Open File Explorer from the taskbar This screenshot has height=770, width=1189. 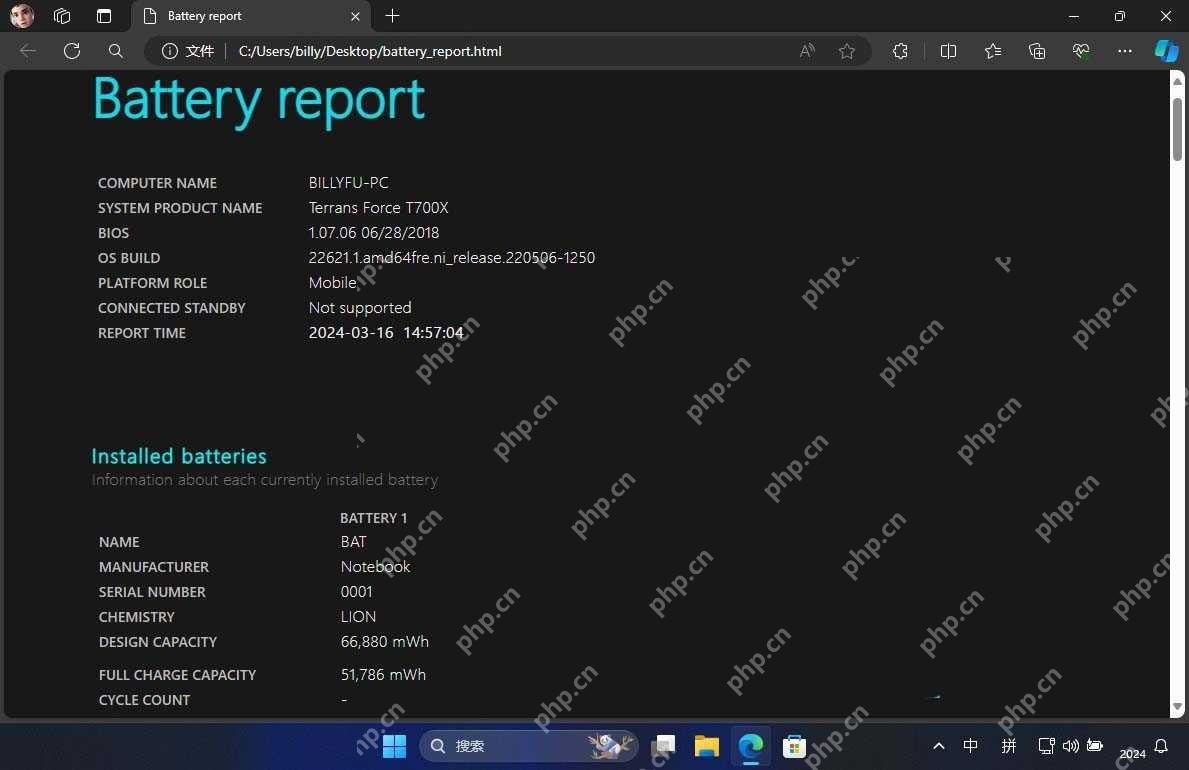(707, 746)
